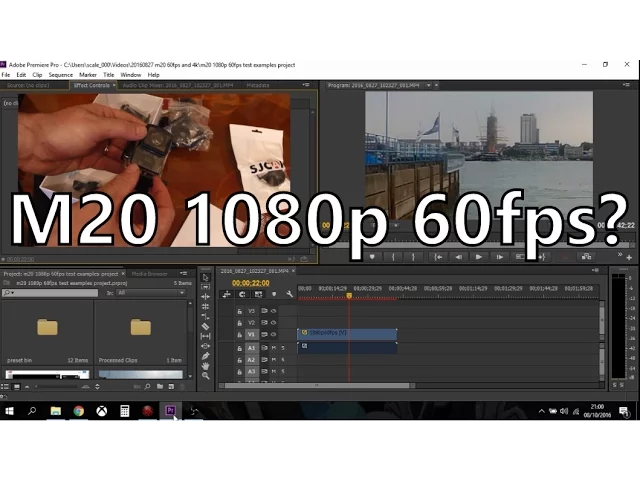Toggle lock on V3 track

(240, 311)
